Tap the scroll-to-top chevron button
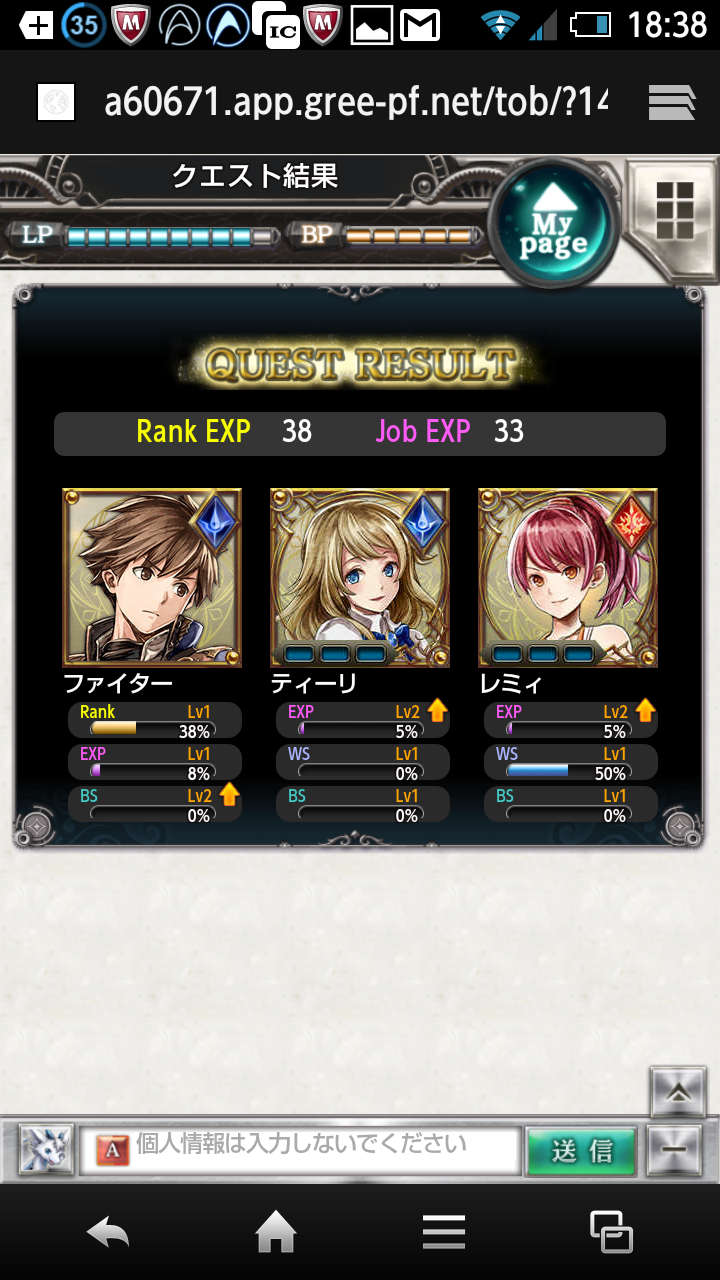 point(678,1093)
